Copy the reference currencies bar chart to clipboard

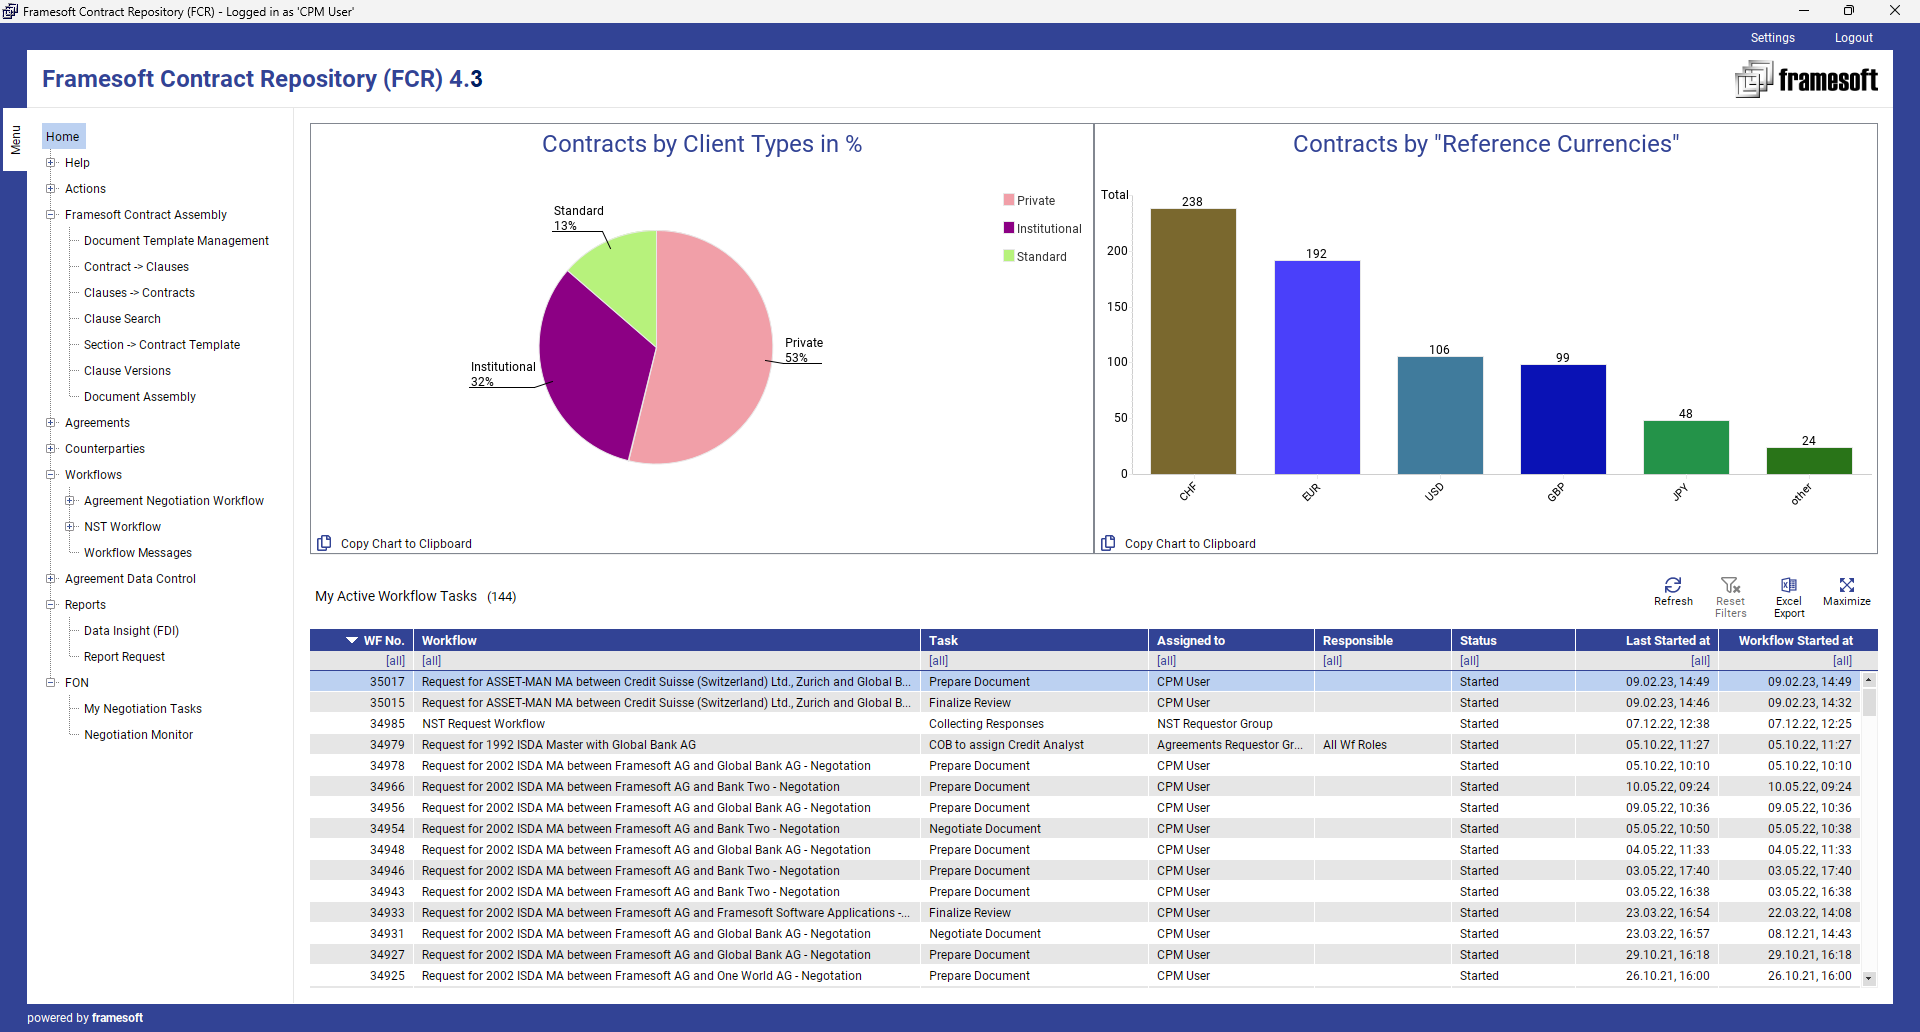pyautogui.click(x=1179, y=543)
